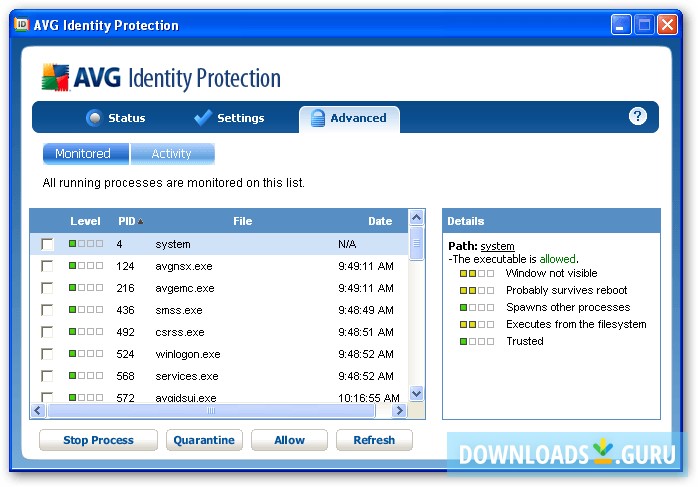Screen dimensions: 698x487
Task: Close the AVG Identity Protection window
Action: [667, 24]
